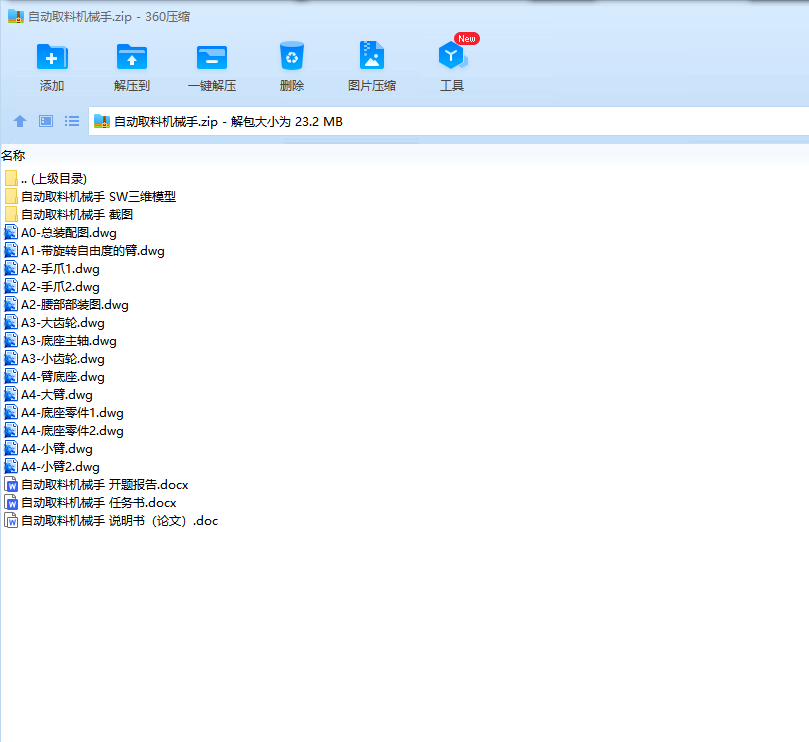The height and width of the screenshot is (742, 809).
Task: Select 自动取料机械手 说明书（论文）.doc
Action: (x=111, y=521)
